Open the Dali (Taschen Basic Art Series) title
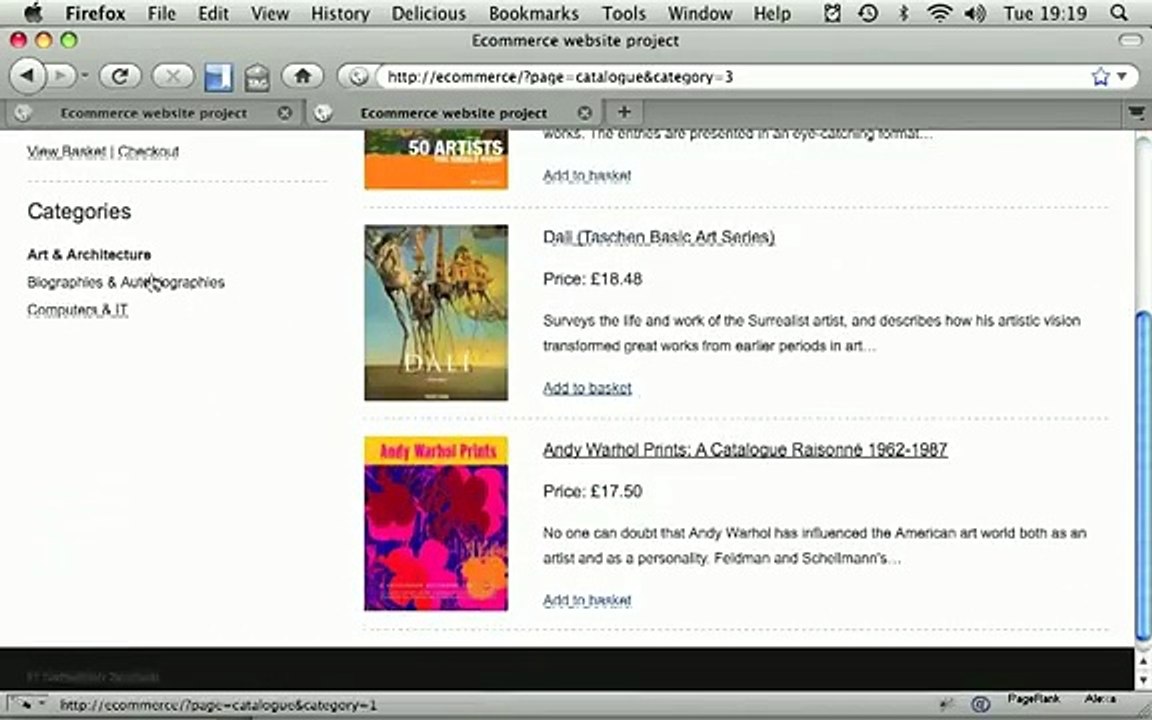 pos(658,237)
